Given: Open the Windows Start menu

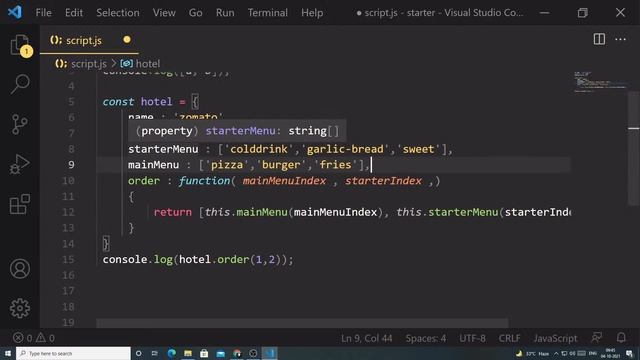Looking at the screenshot, I should pos(8,353).
